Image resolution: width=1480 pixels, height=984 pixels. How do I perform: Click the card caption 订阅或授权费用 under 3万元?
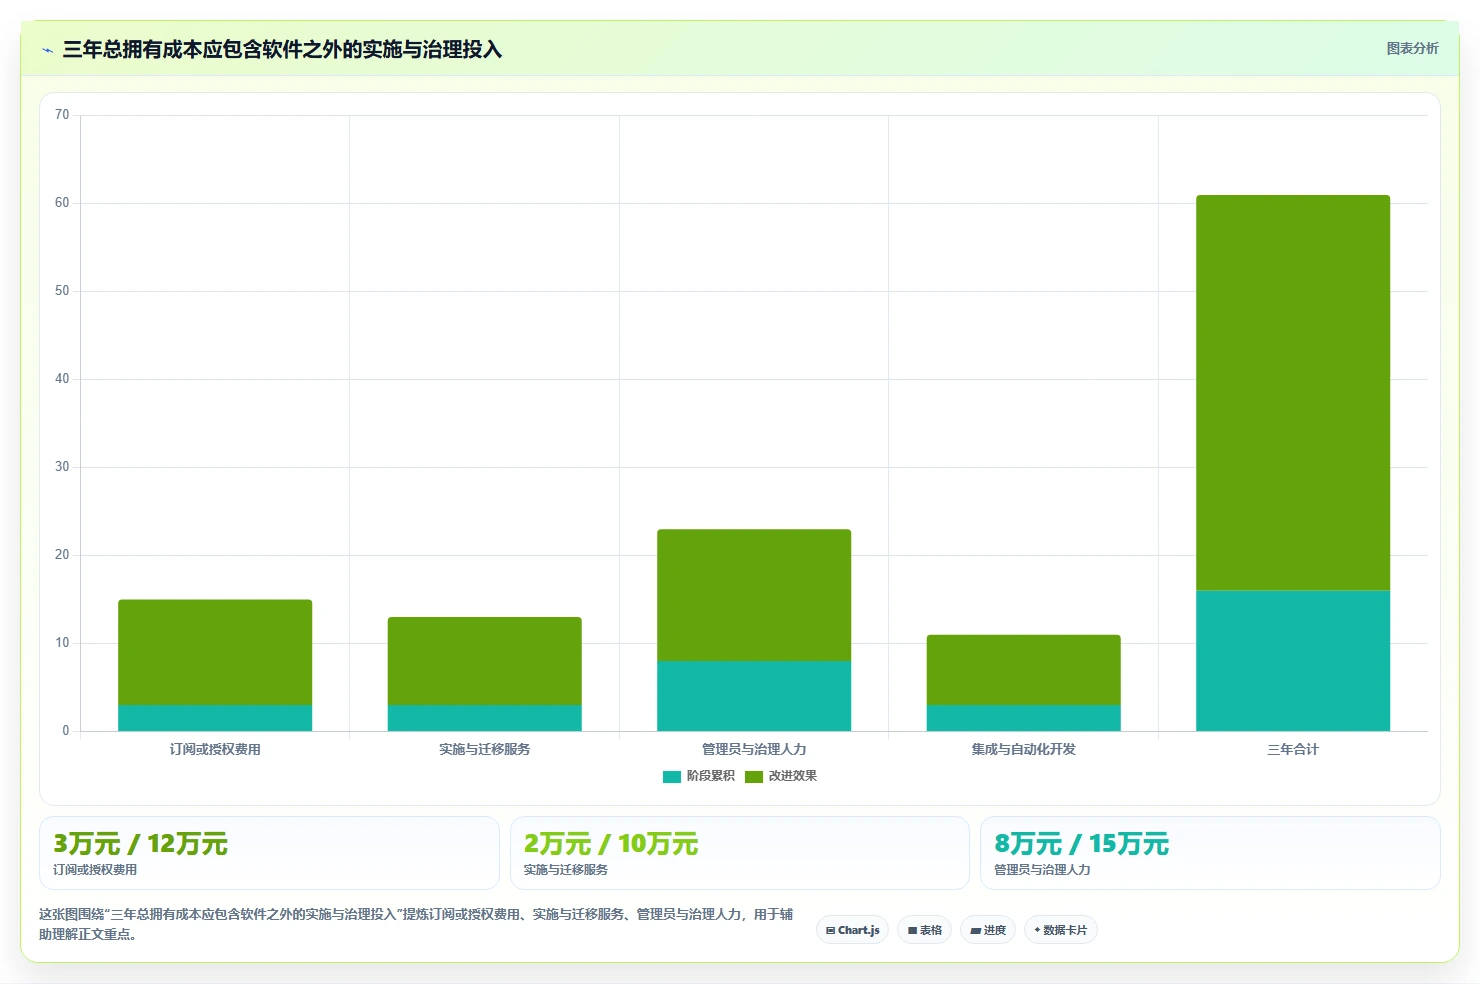[95, 870]
